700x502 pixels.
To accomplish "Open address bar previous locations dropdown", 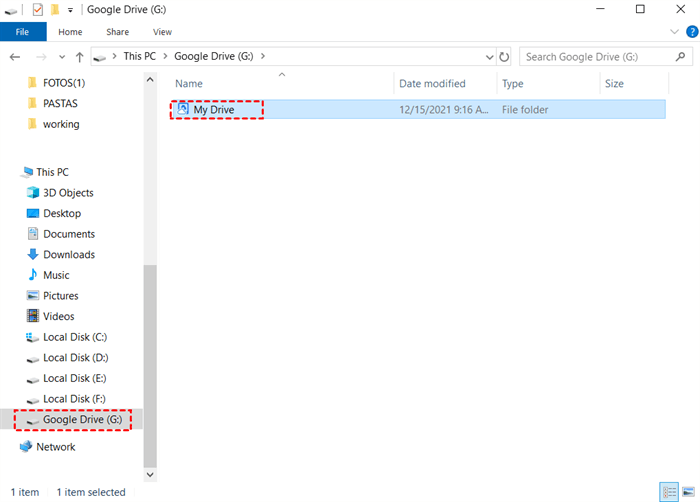I will click(489, 57).
